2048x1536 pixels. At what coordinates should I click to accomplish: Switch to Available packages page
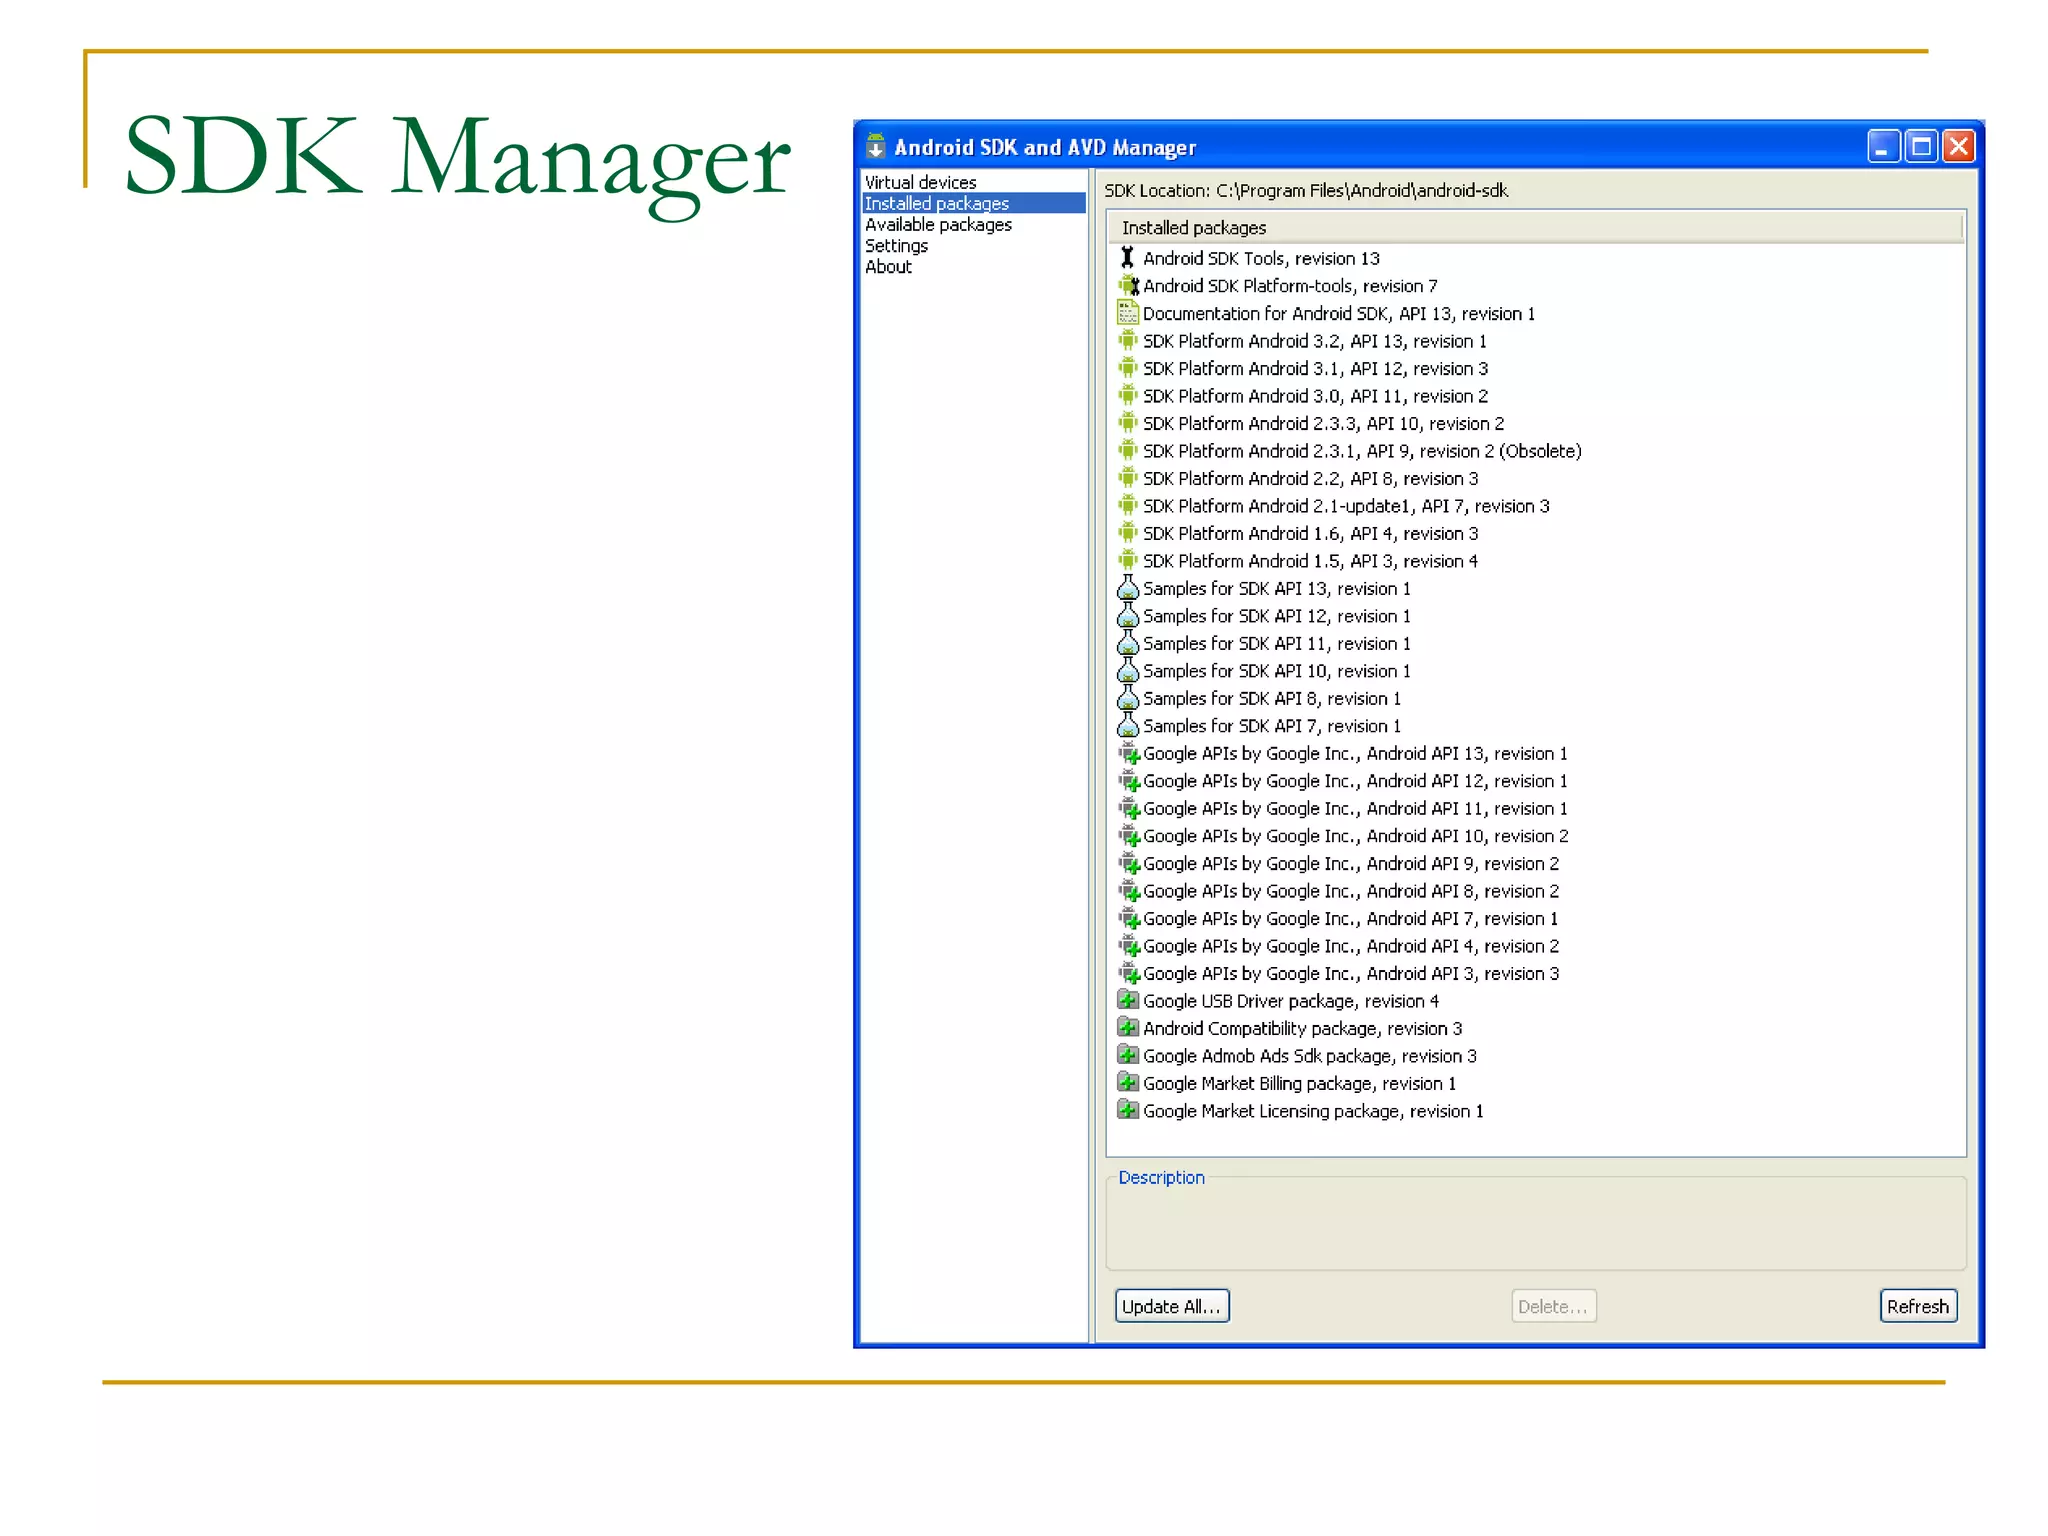click(938, 225)
